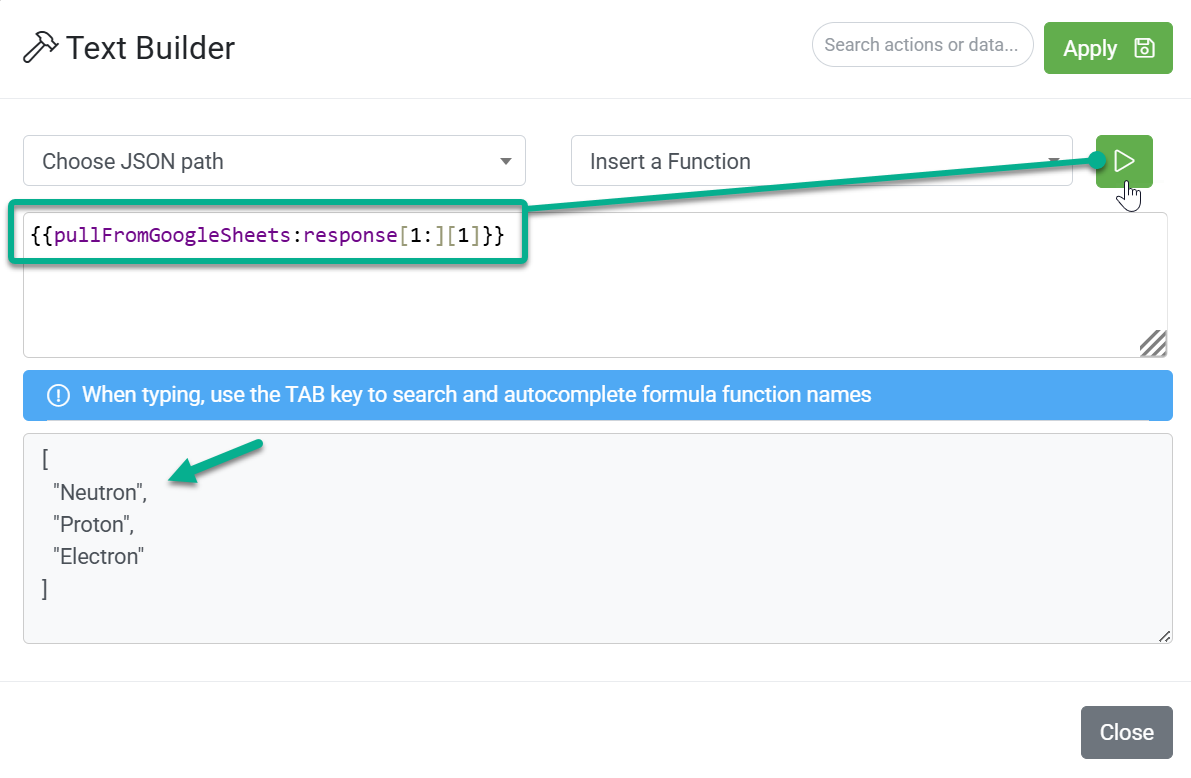
Task: Focus the Search actions or data field
Action: click(922, 45)
